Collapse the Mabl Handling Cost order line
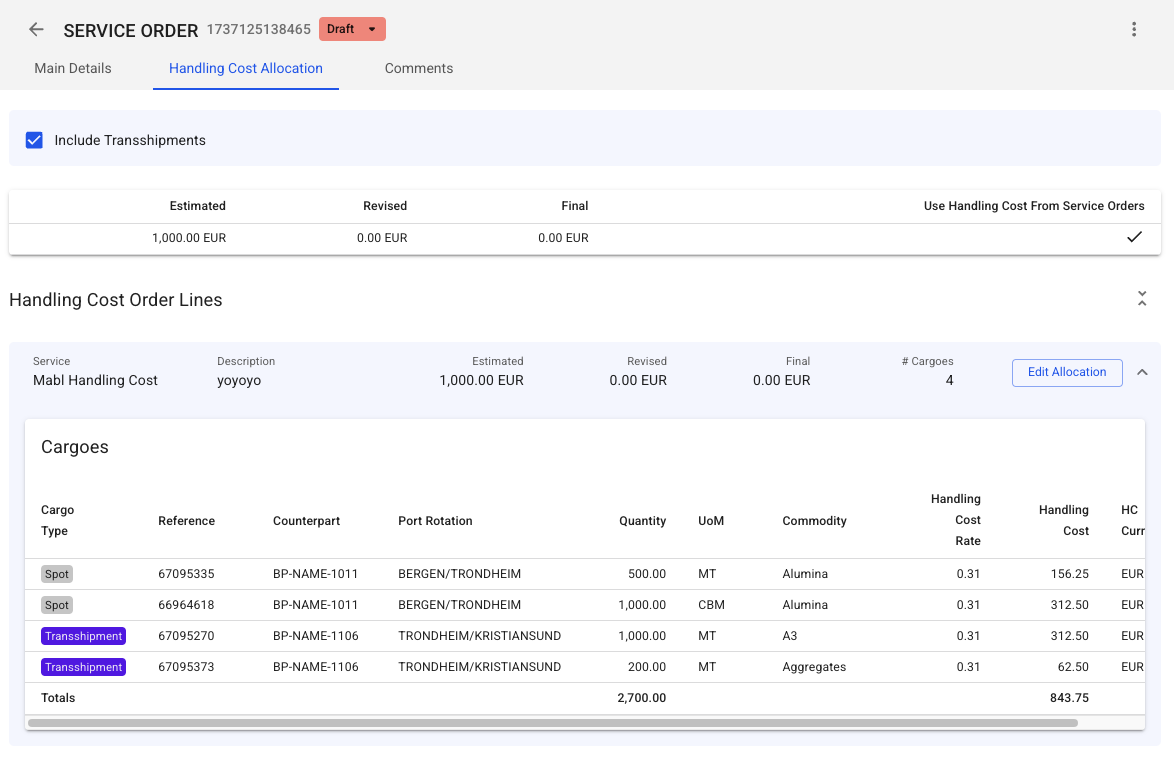The width and height of the screenshot is (1174, 758). (1142, 372)
